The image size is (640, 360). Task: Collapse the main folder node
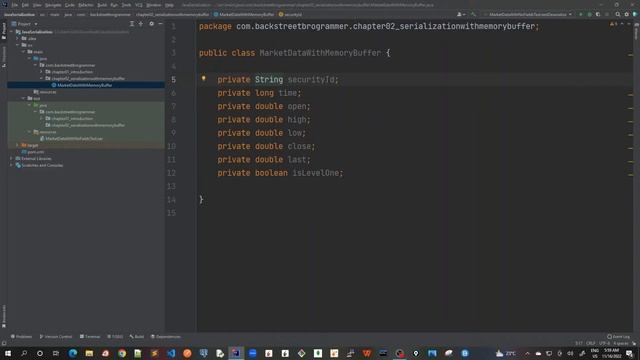click(x=23, y=52)
